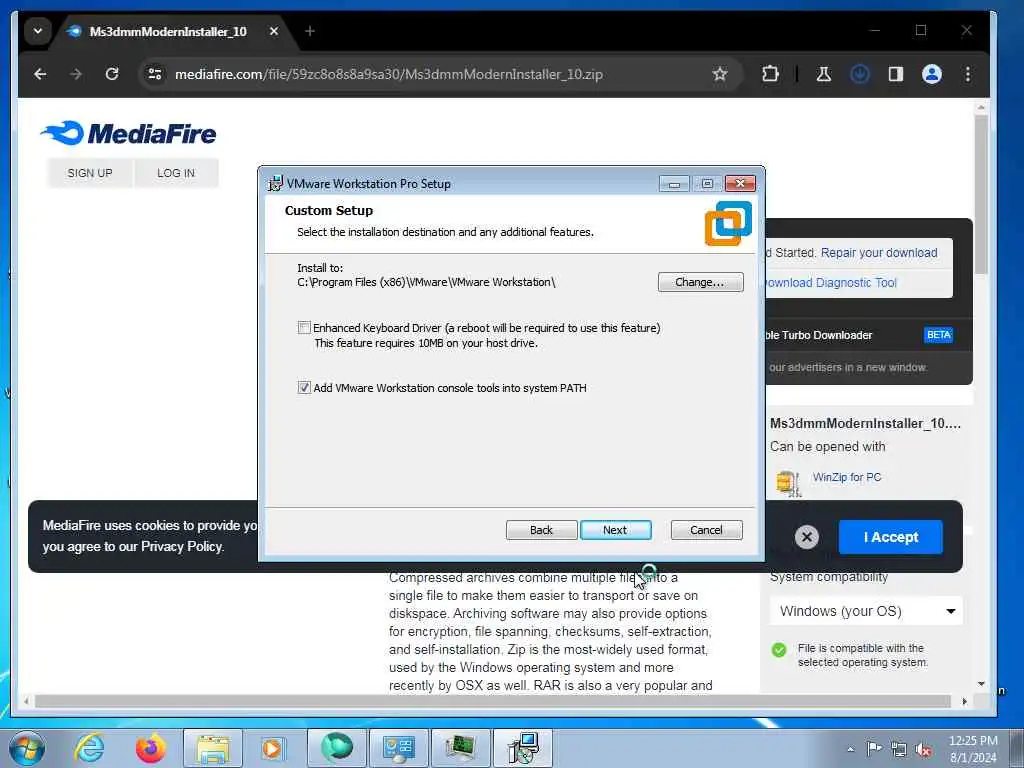Open a new browser tab
This screenshot has width=1024, height=768.
(310, 31)
